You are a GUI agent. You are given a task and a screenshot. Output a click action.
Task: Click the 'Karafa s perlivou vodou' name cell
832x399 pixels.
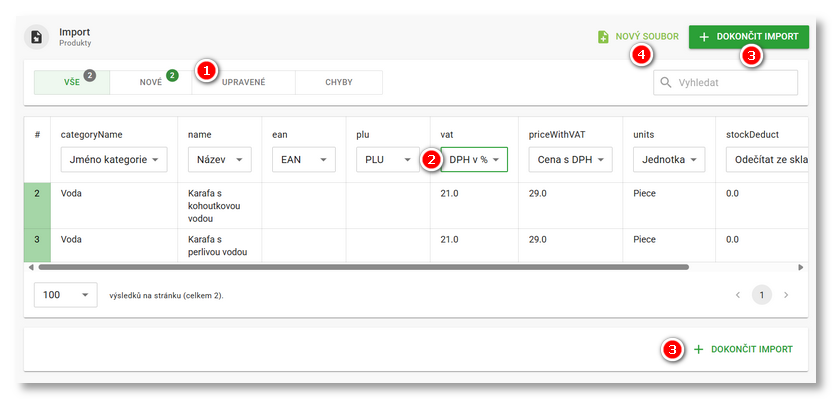pyautogui.click(x=220, y=246)
